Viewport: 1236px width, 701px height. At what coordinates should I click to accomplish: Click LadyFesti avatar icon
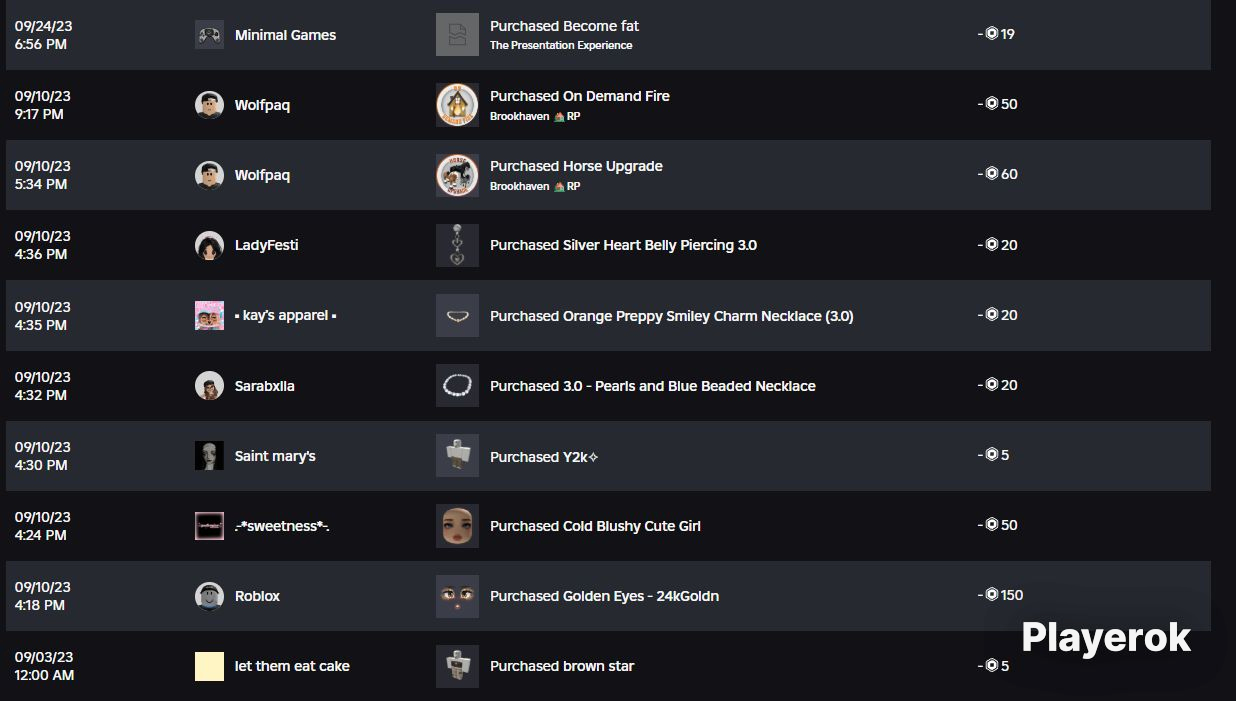click(x=209, y=245)
